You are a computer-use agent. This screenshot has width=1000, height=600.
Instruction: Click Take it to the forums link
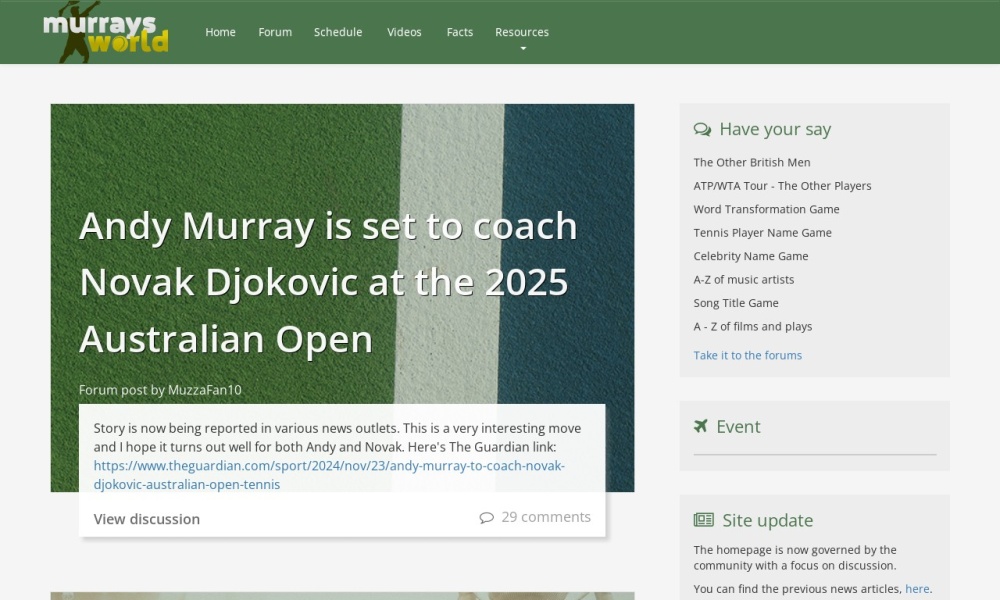tap(747, 355)
